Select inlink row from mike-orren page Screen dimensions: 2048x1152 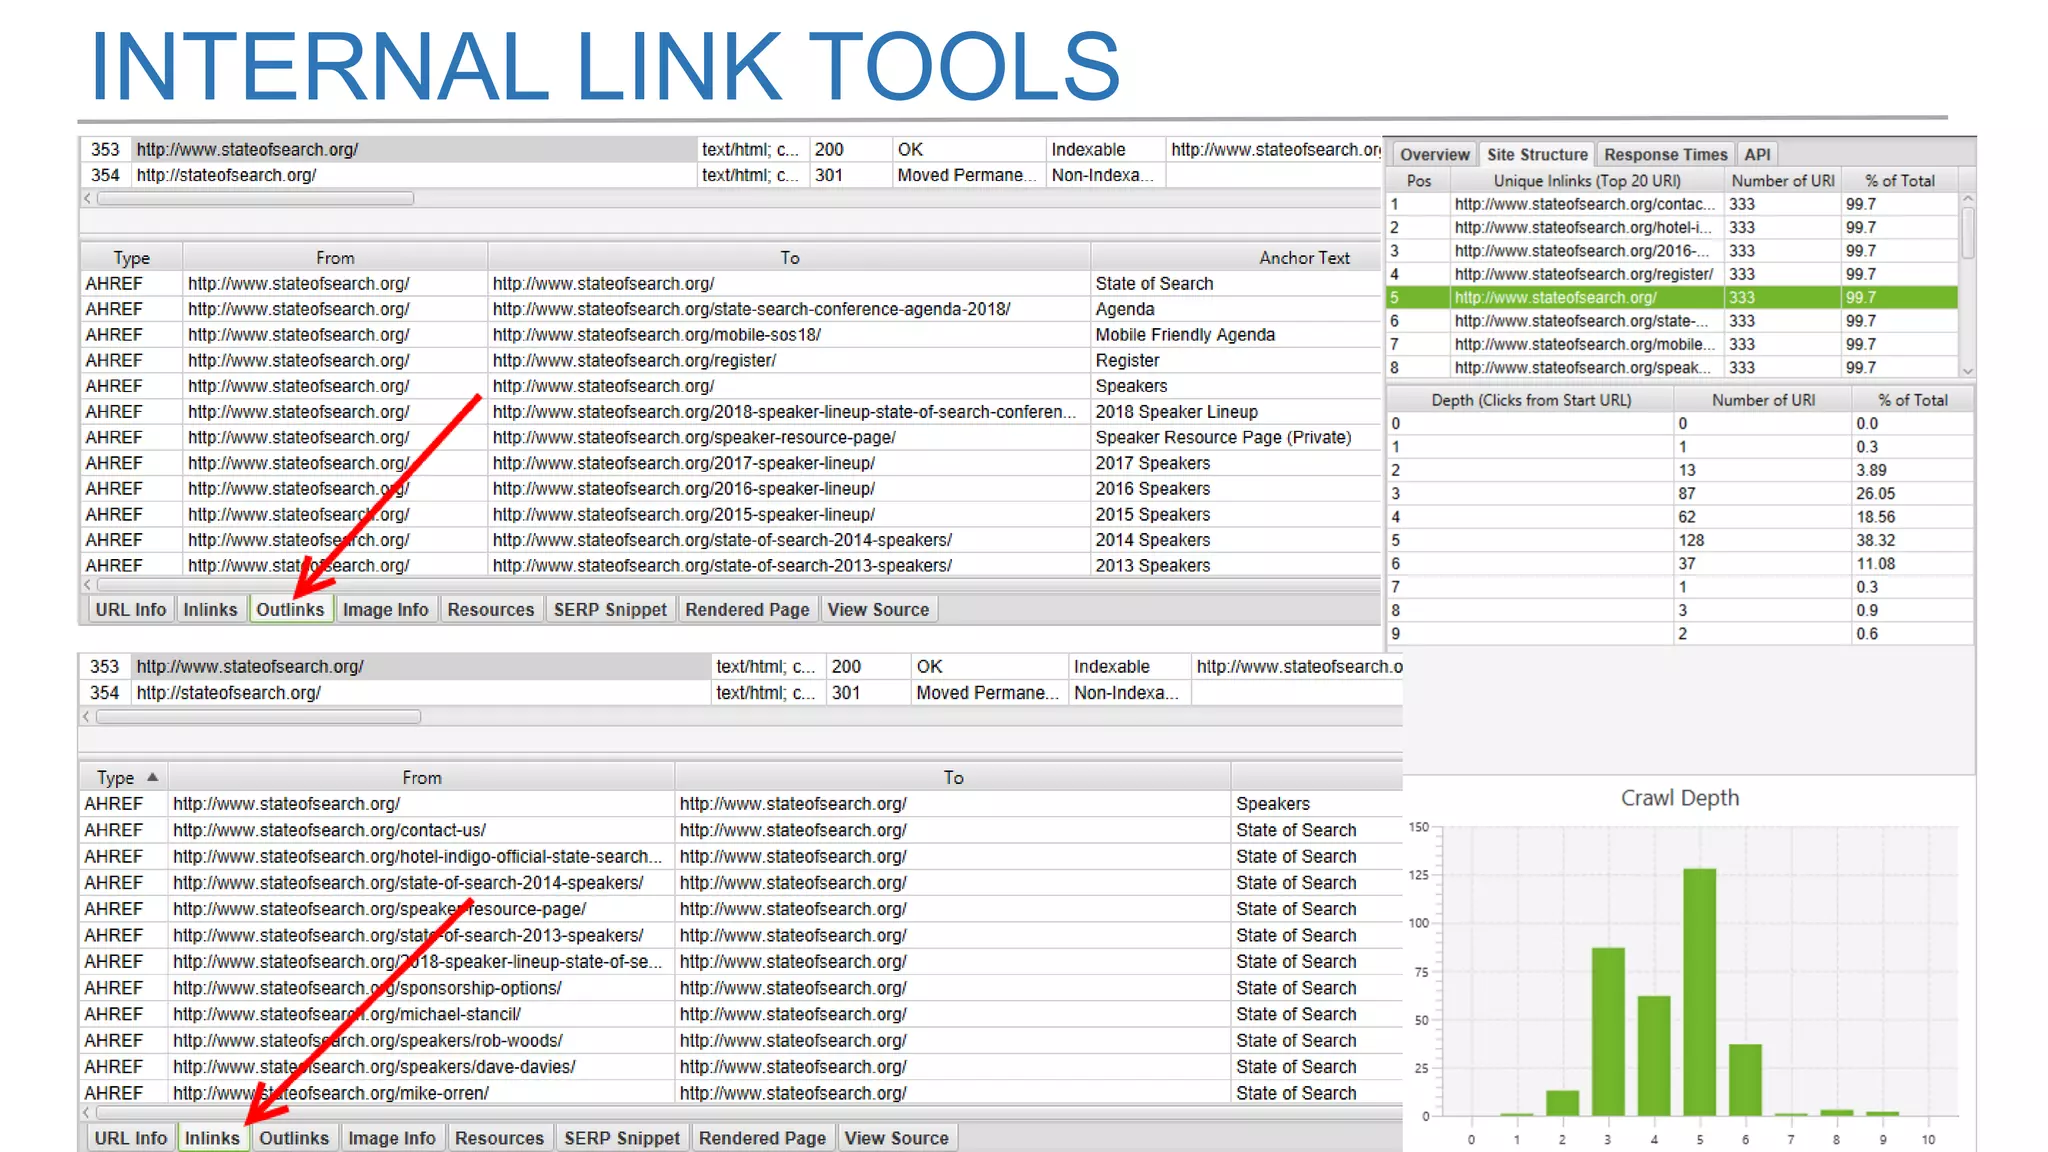[x=741, y=1093]
